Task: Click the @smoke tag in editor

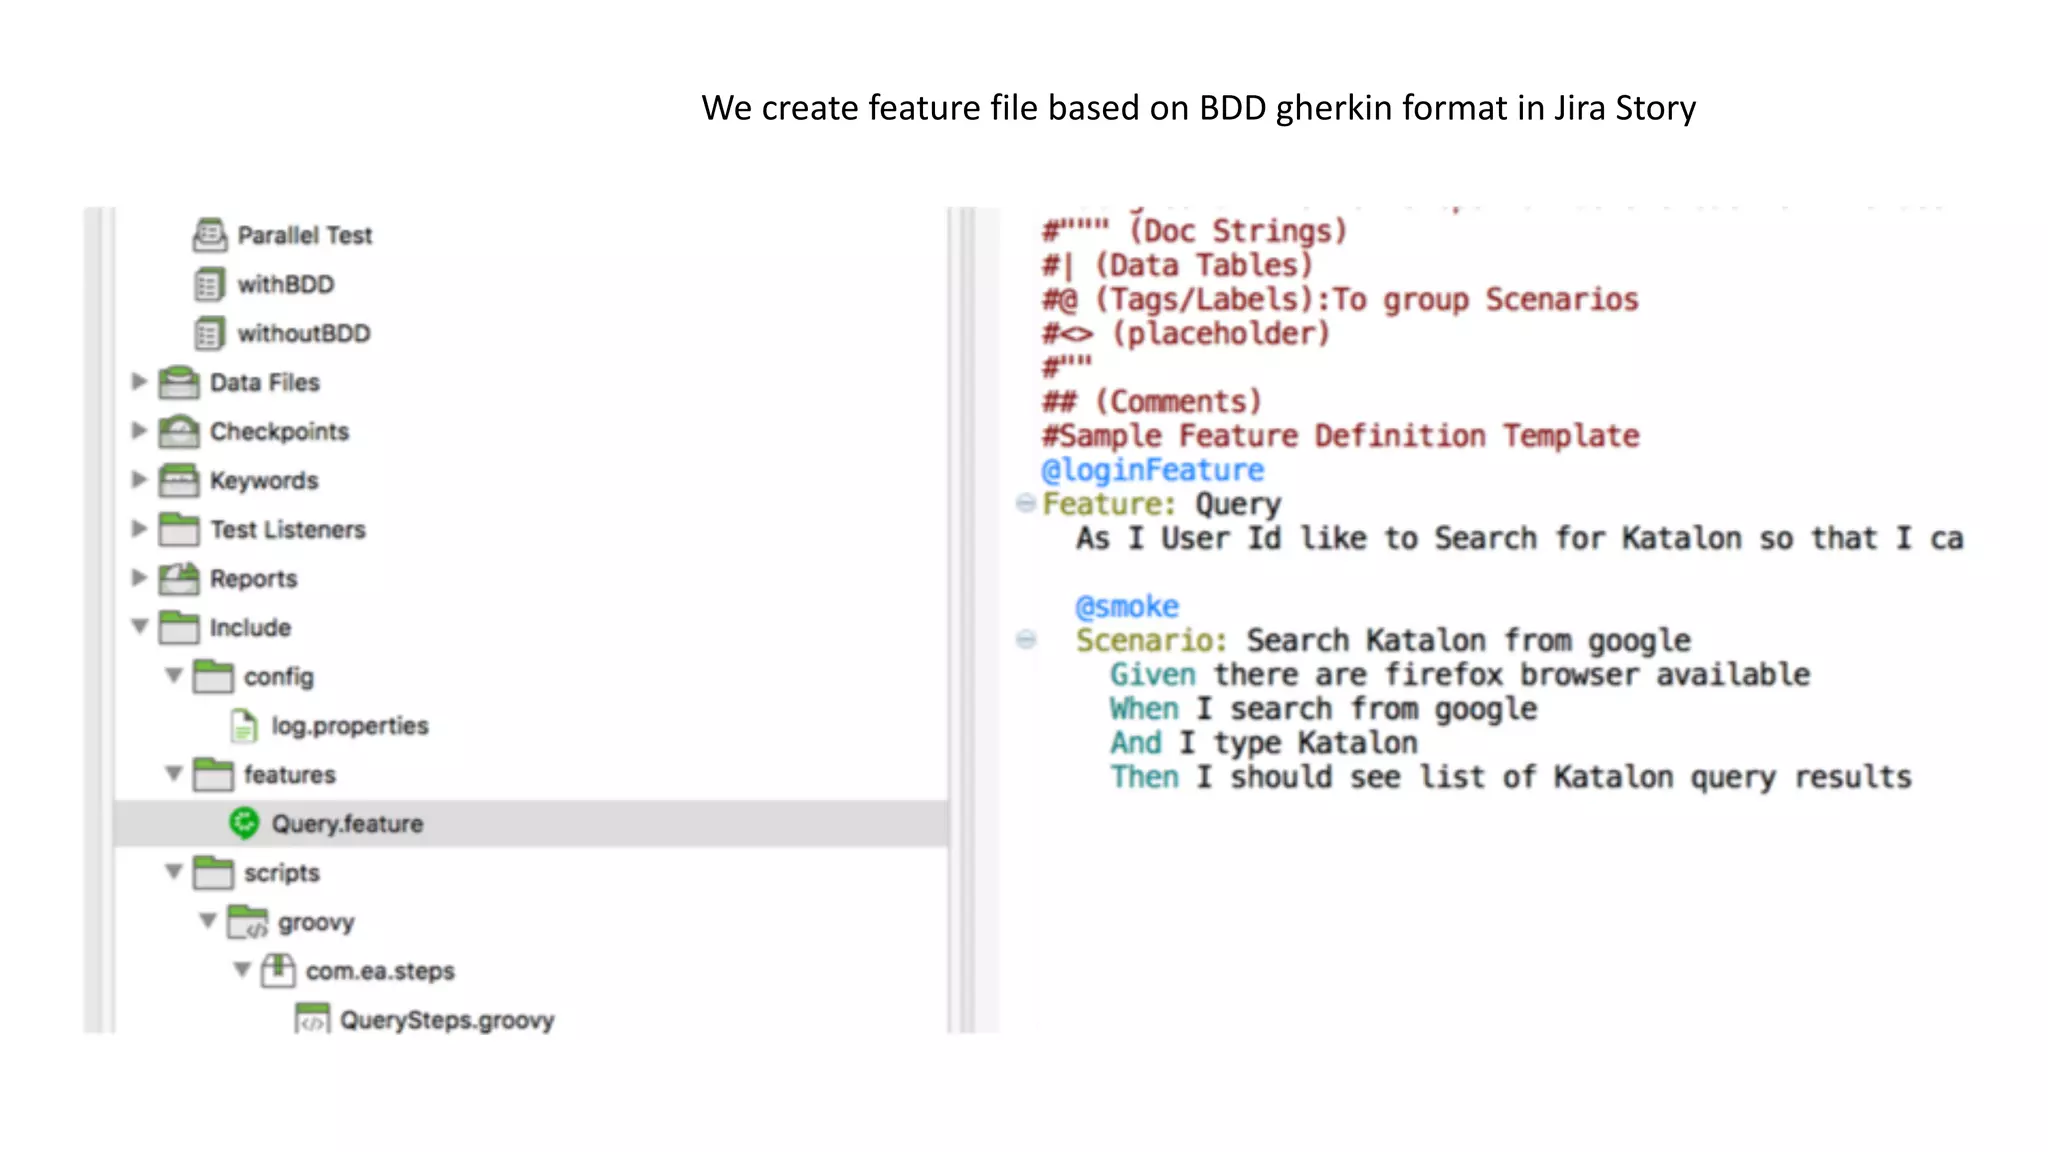Action: [1127, 606]
